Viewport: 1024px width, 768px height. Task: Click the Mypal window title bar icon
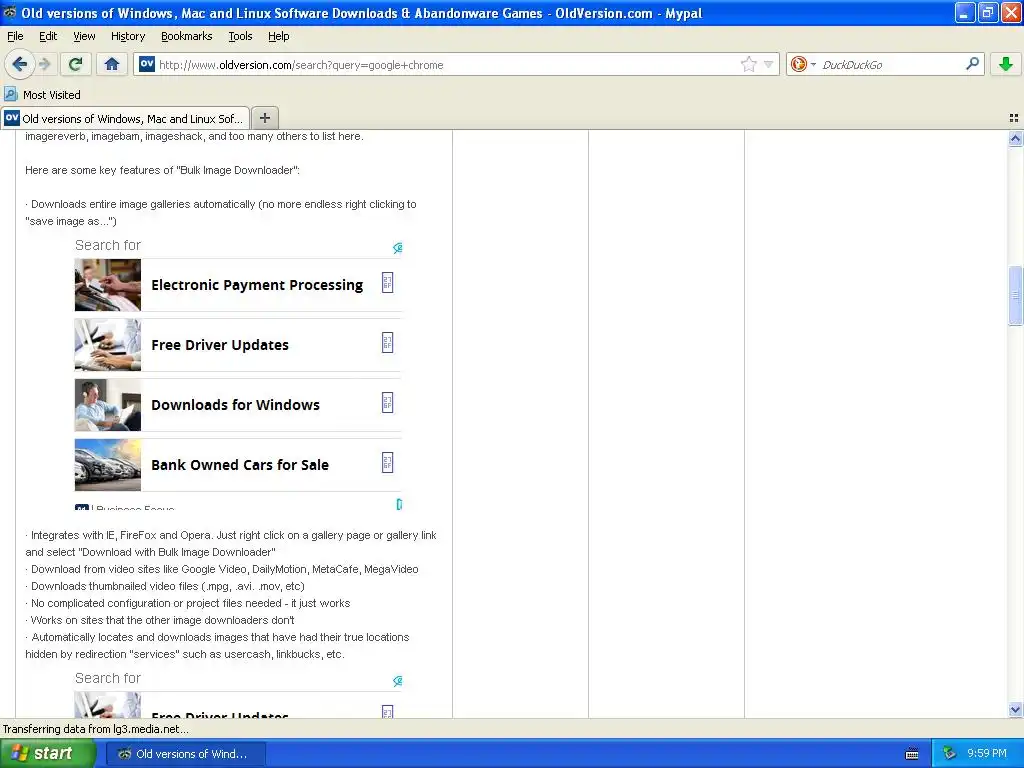(10, 12)
